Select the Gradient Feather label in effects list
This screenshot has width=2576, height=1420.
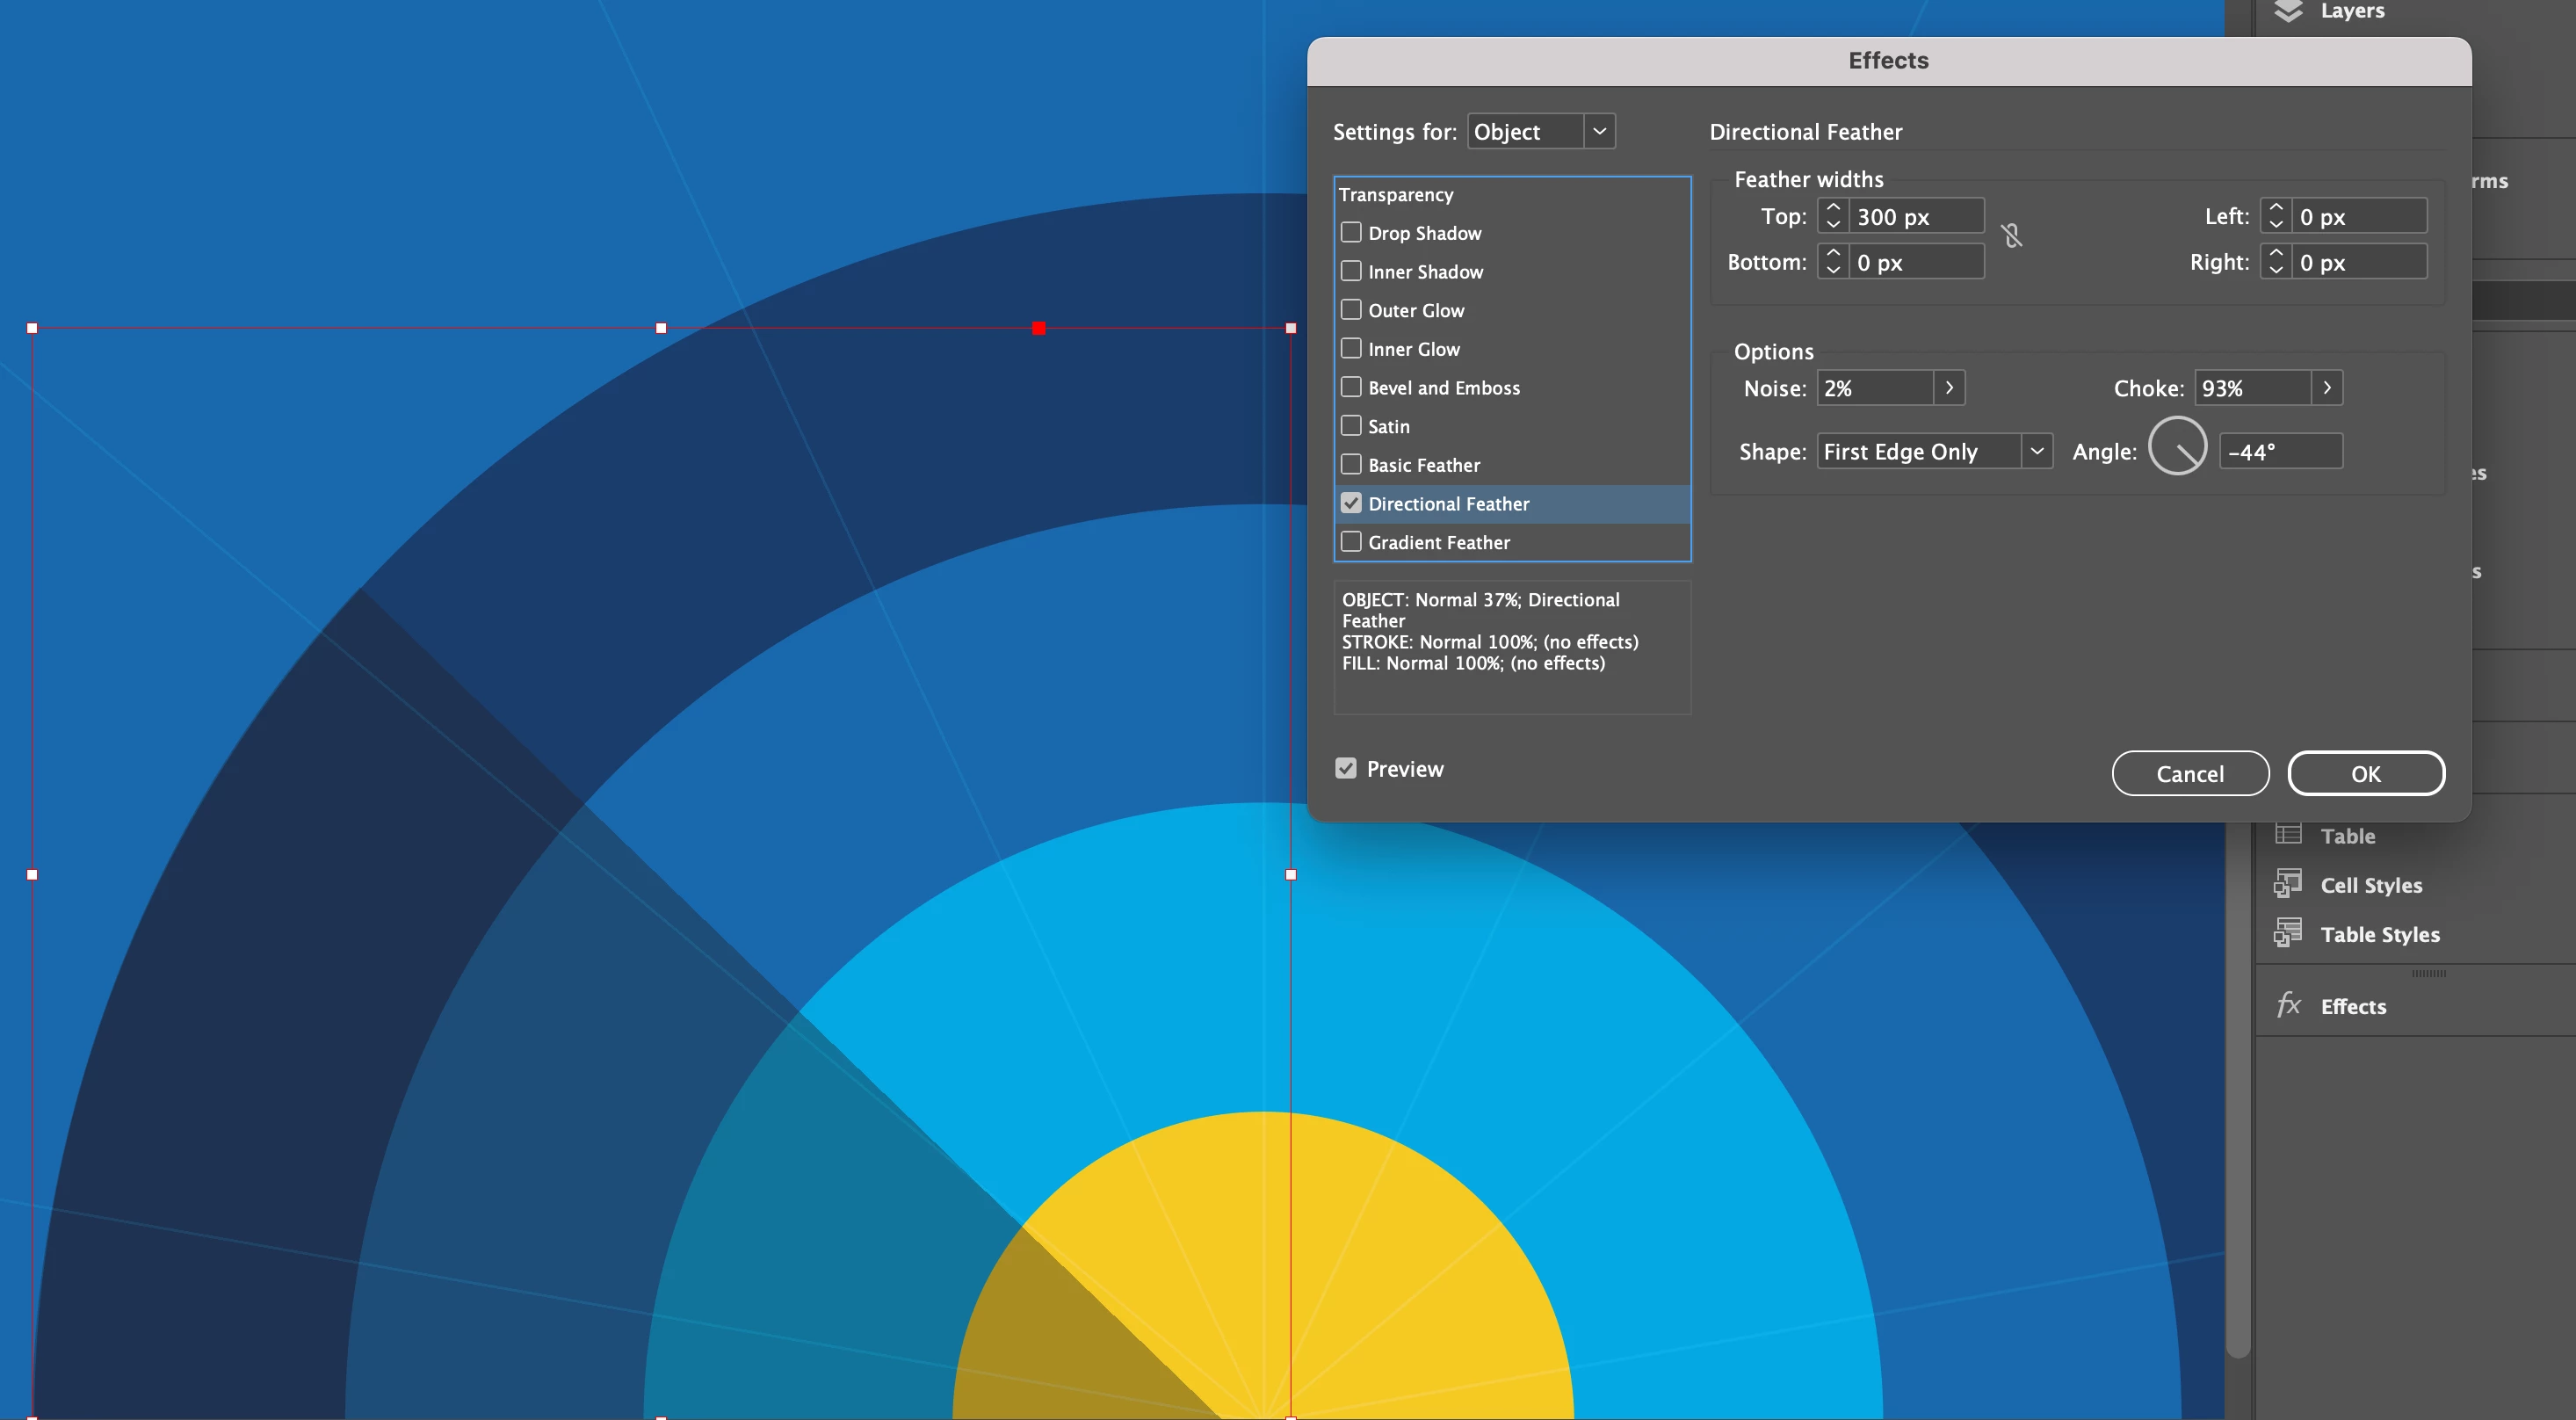tap(1439, 542)
